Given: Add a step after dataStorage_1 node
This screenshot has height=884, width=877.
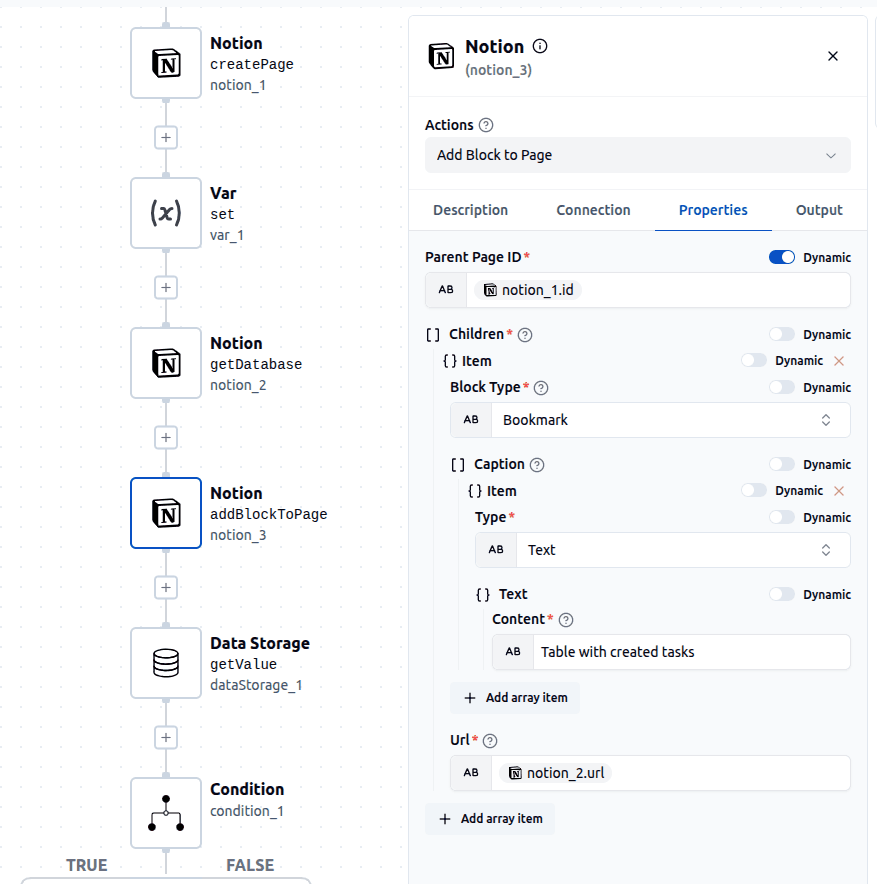Looking at the screenshot, I should tap(166, 737).
